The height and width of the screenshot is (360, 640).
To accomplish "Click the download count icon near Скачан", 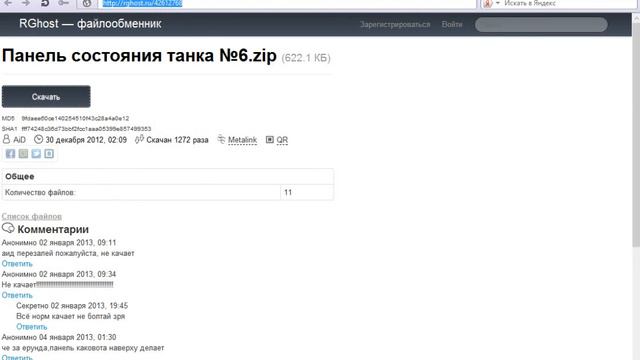I will [x=139, y=139].
